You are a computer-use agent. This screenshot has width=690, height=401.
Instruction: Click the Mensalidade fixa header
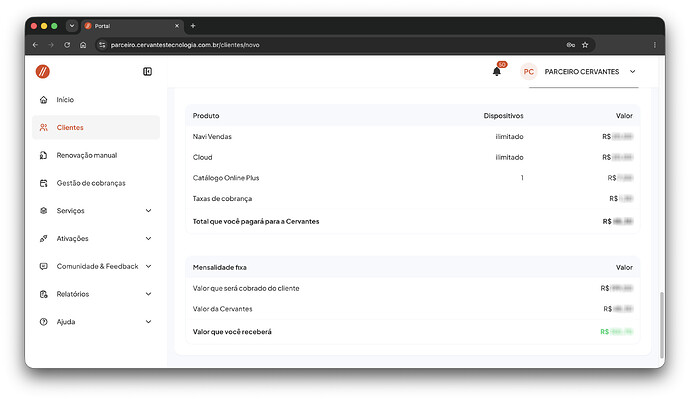[x=220, y=267]
